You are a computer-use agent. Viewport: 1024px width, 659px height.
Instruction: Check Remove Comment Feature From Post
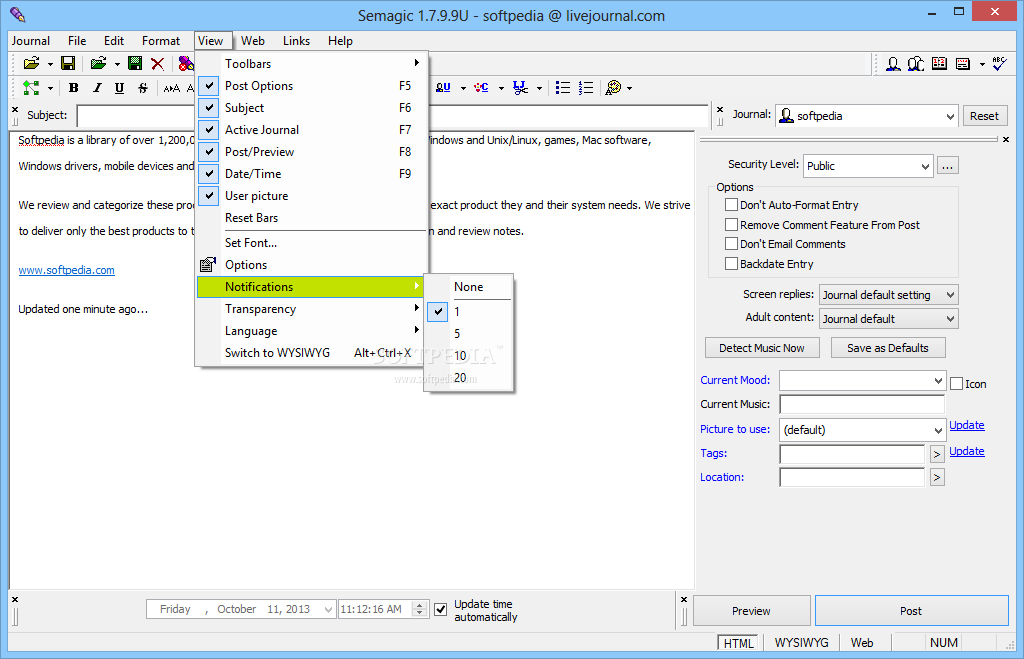coord(731,225)
